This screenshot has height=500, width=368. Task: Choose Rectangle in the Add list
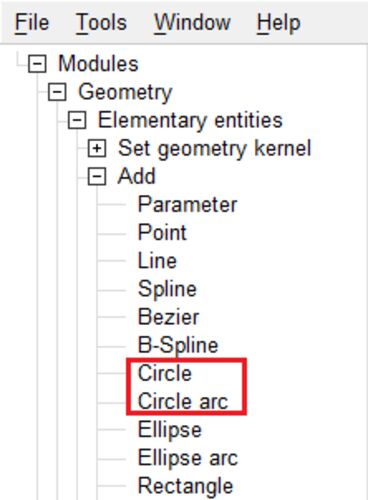[185, 486]
